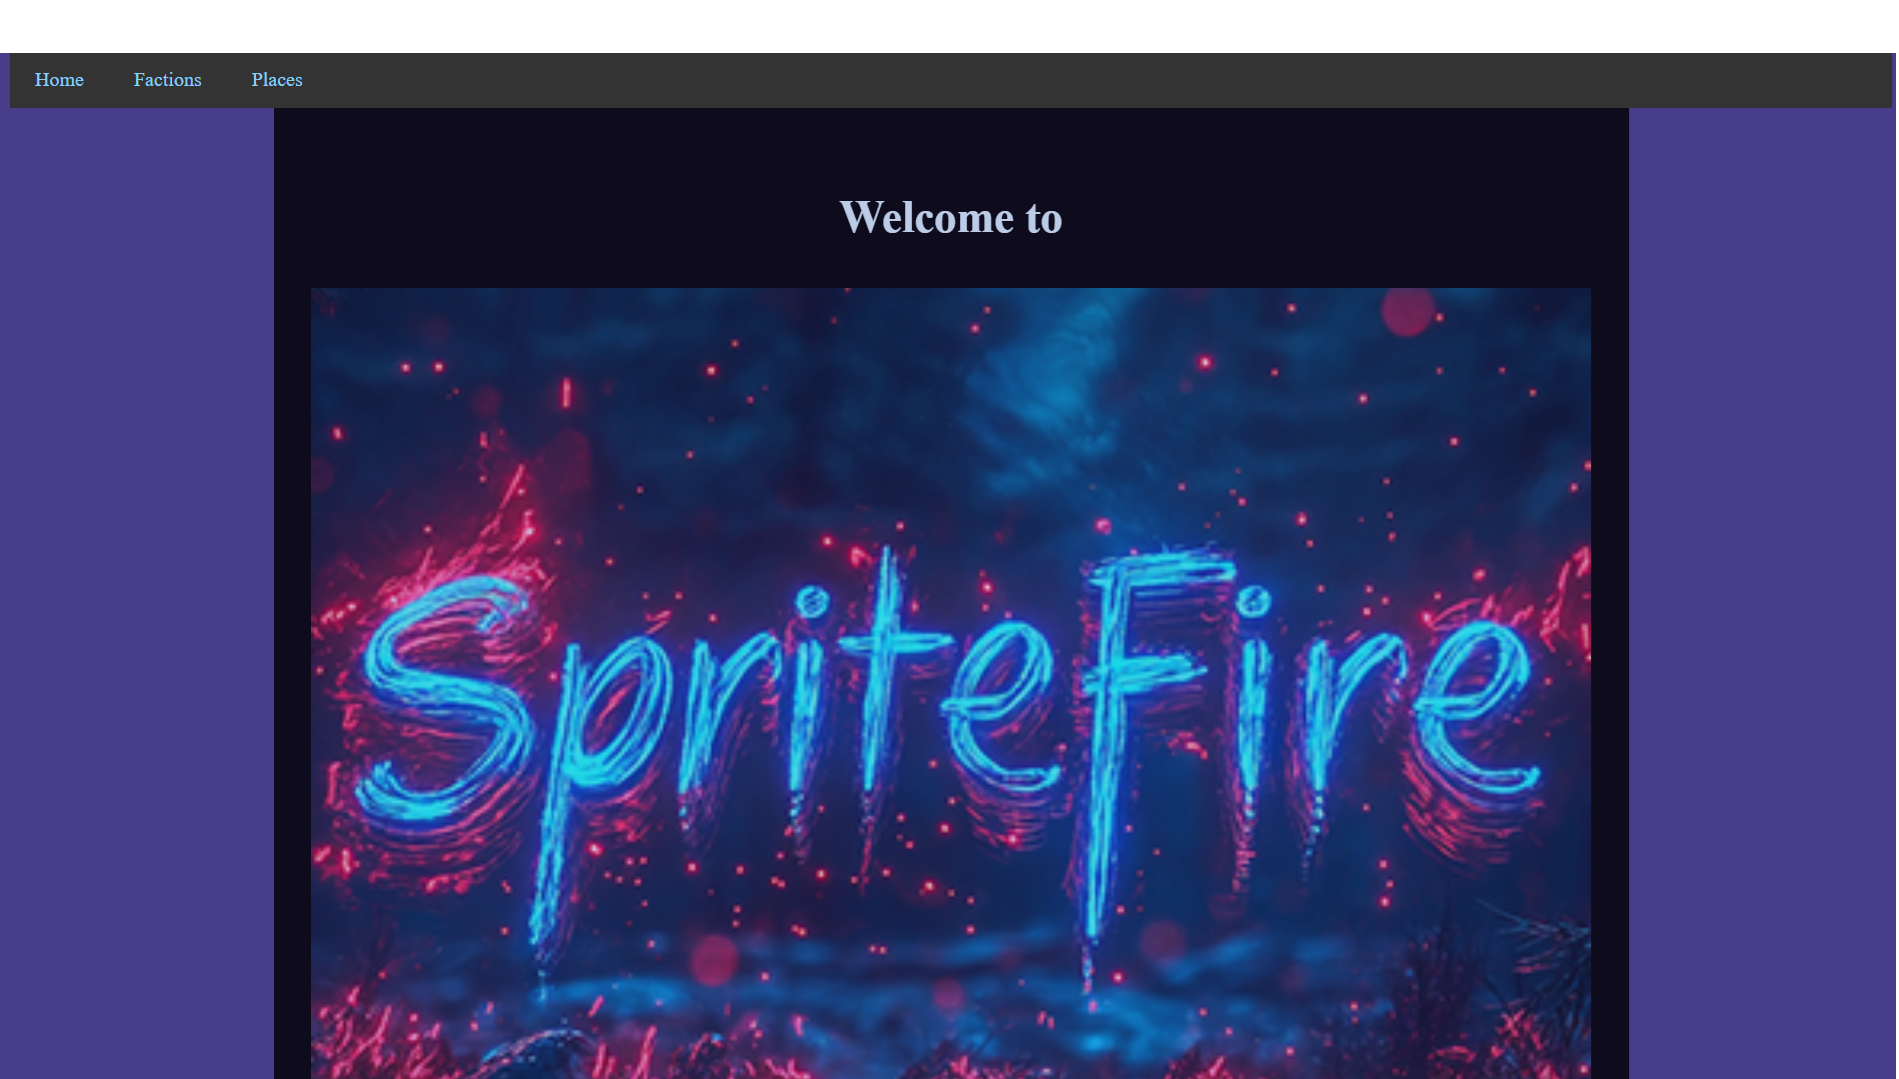
Task: Click the final letter e of SpriteFire
Action: point(1473,705)
